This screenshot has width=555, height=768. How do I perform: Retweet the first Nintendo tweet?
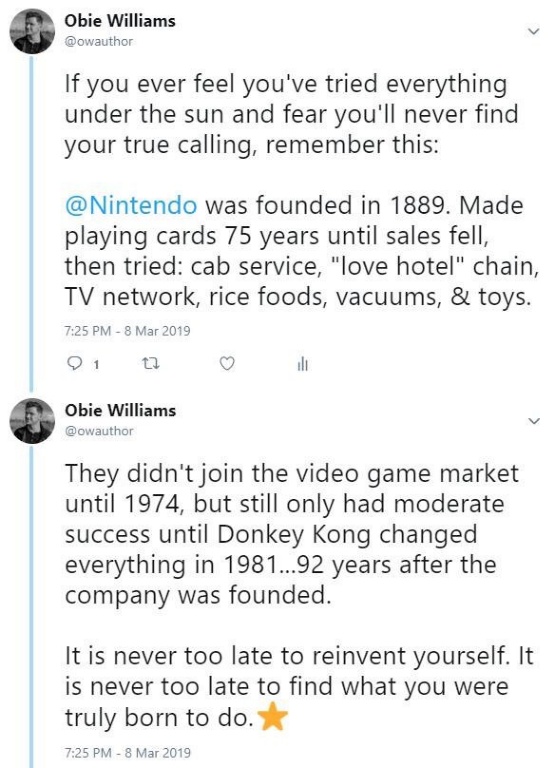[150, 364]
